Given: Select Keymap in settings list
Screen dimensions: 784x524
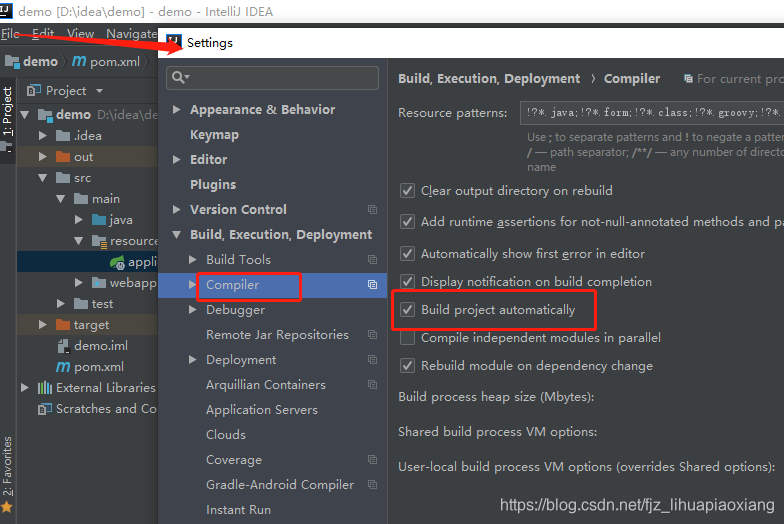Looking at the screenshot, I should tap(214, 134).
